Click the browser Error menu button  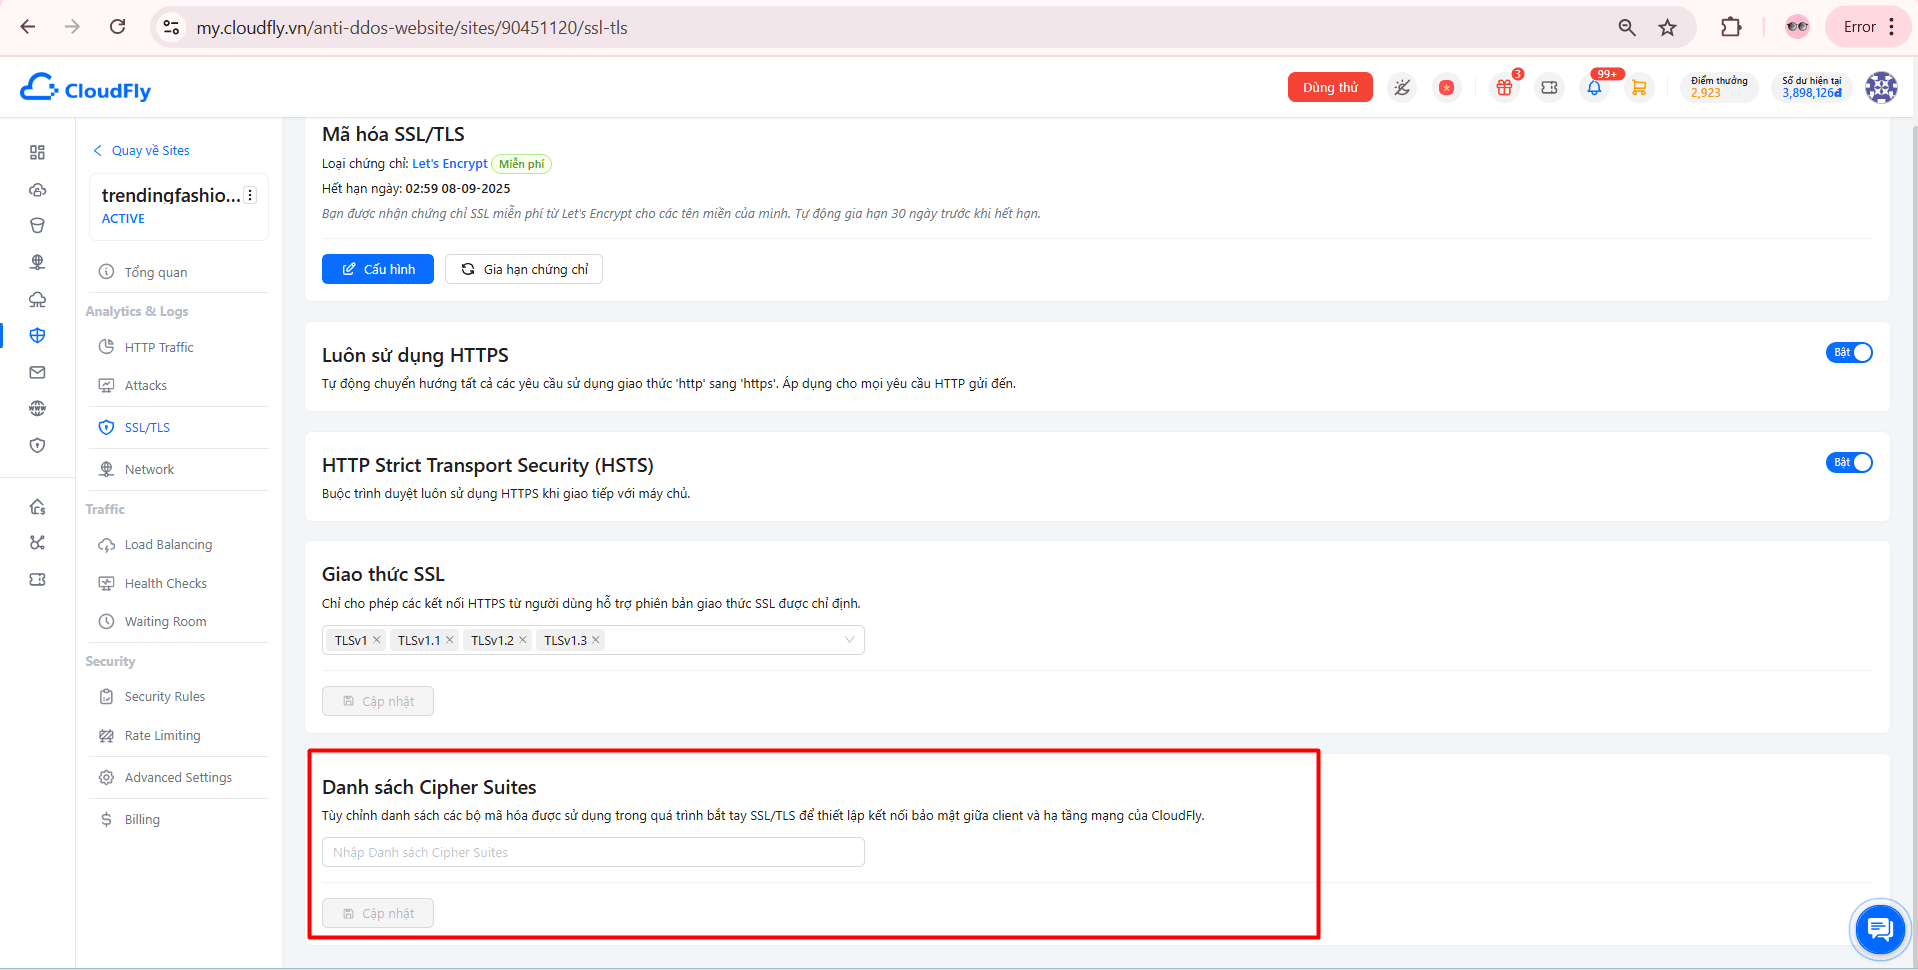point(1868,27)
